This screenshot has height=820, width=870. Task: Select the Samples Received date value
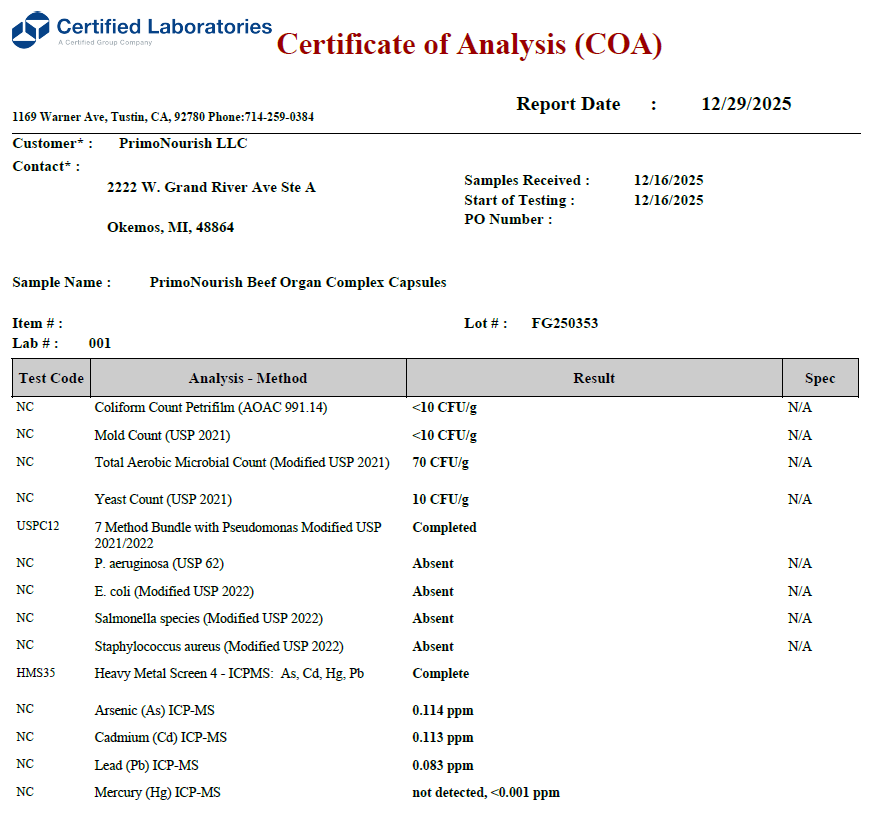pos(668,181)
